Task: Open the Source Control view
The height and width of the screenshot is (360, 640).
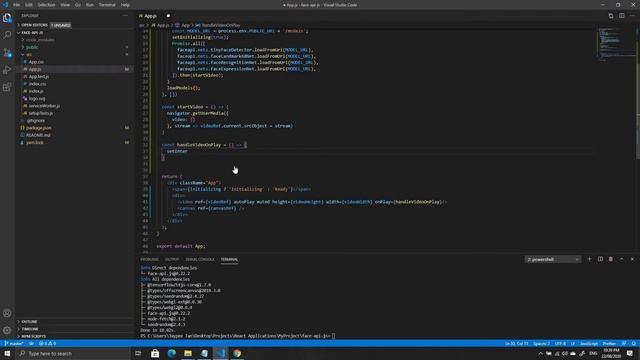Action: (x=7, y=53)
